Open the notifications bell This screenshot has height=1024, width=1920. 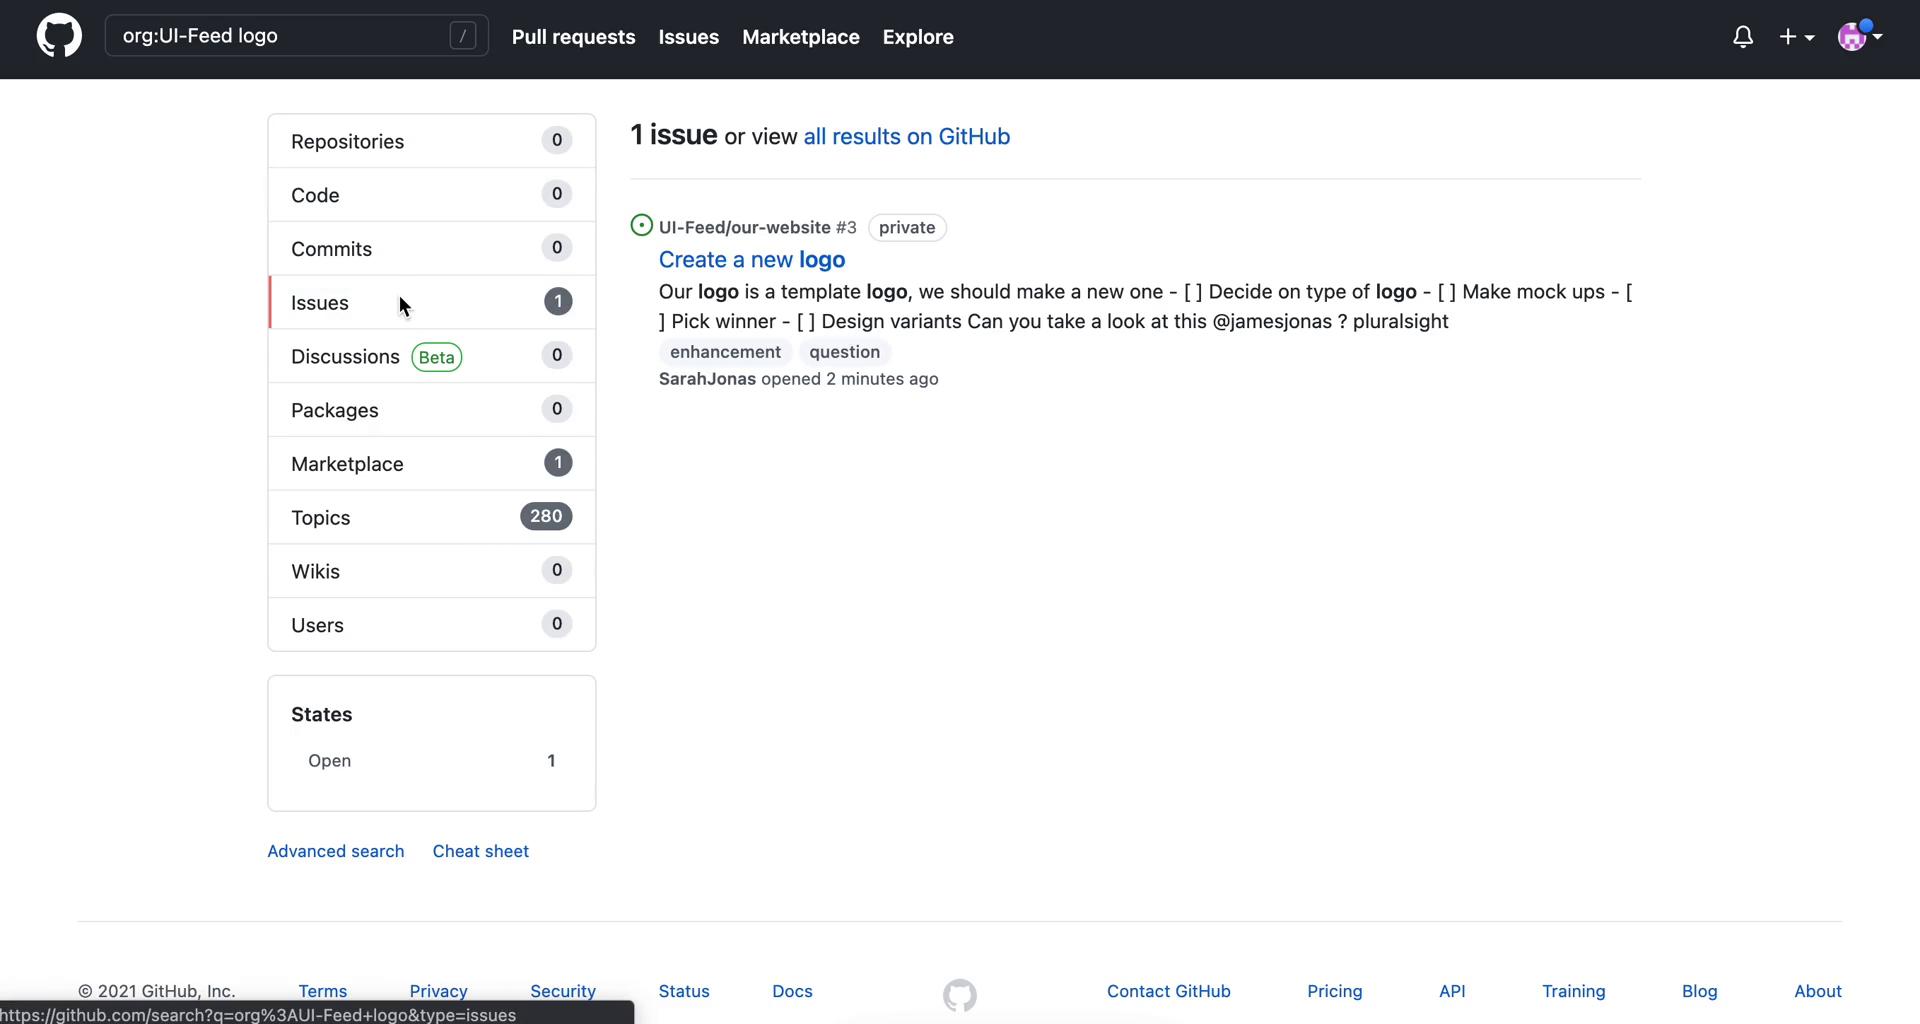(x=1743, y=37)
